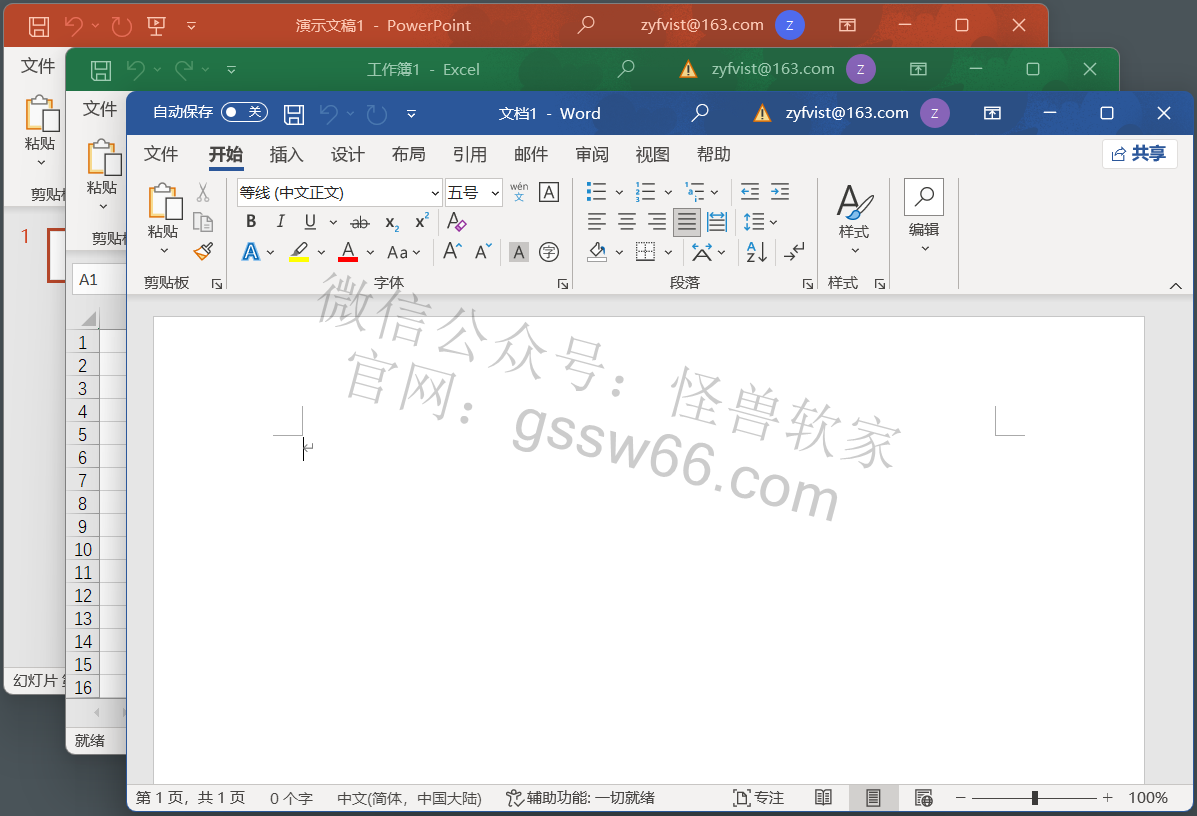Switch to the 插入 tab
Screen dimensions: 1197x816
tap(286, 154)
